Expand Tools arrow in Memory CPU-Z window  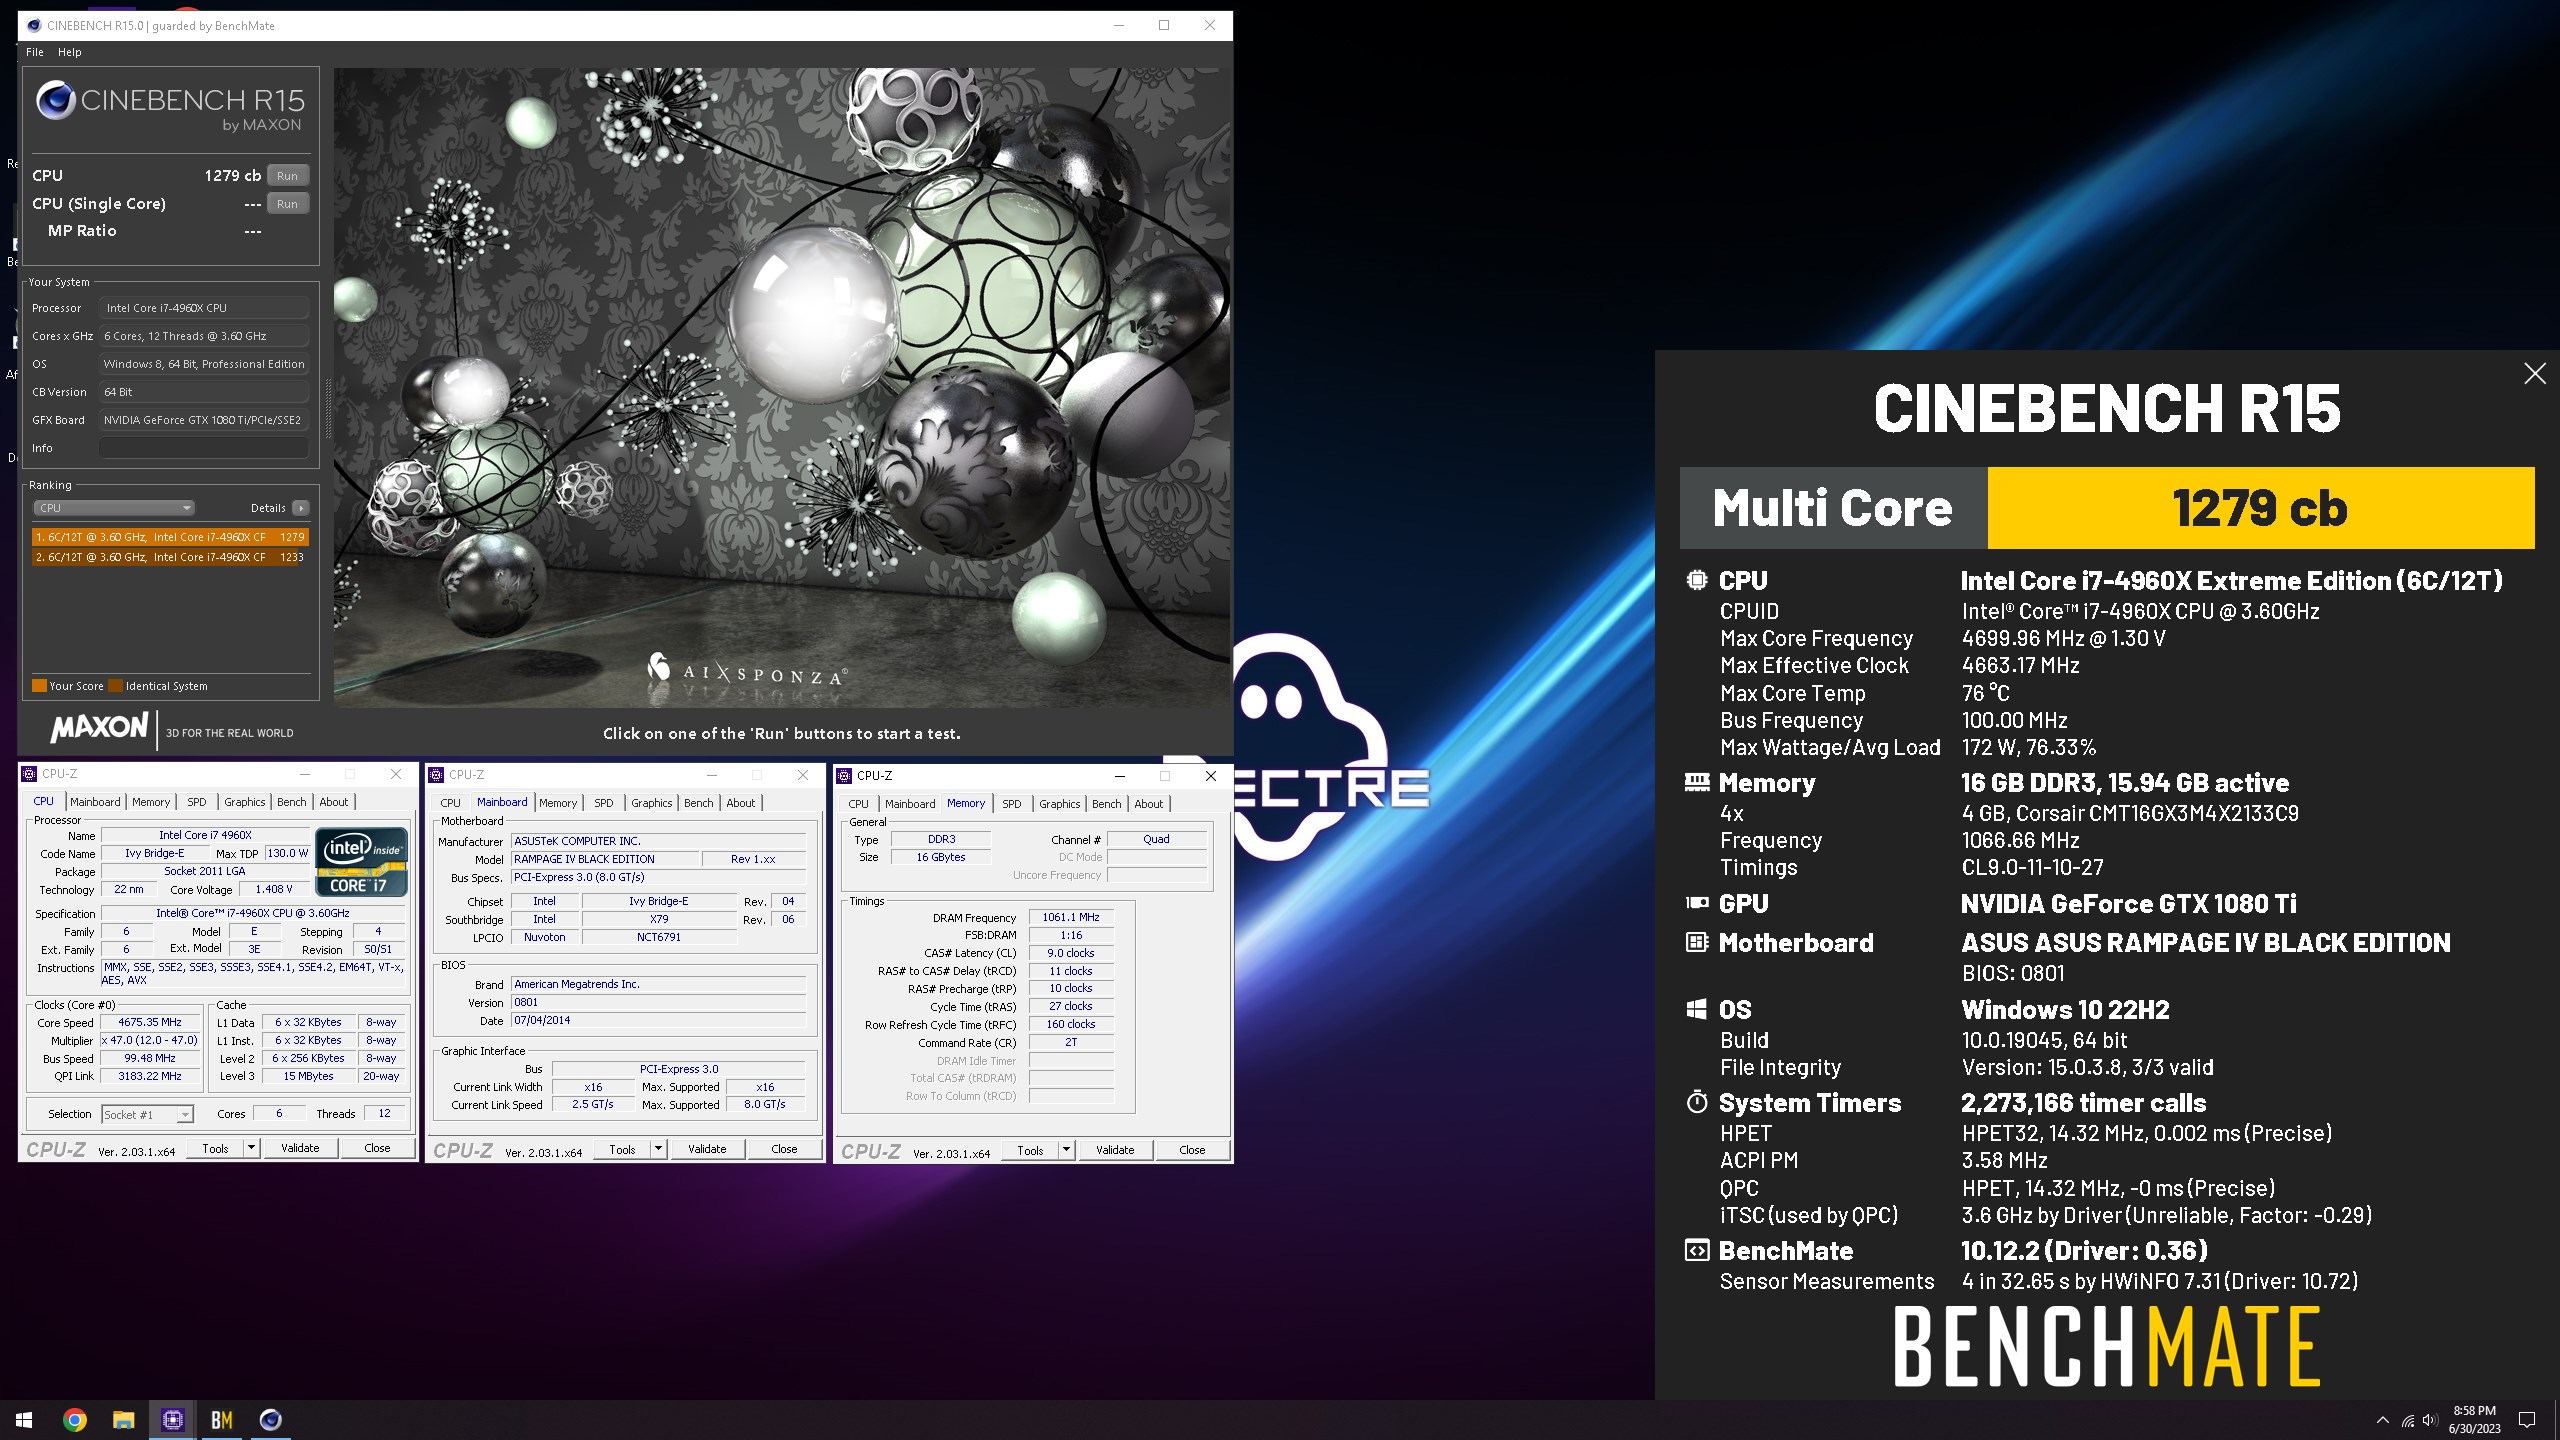[x=1067, y=1151]
